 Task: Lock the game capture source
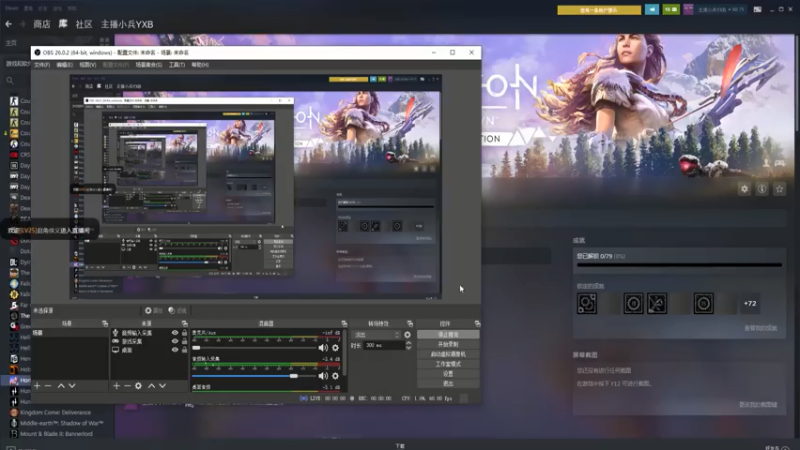coord(184,341)
